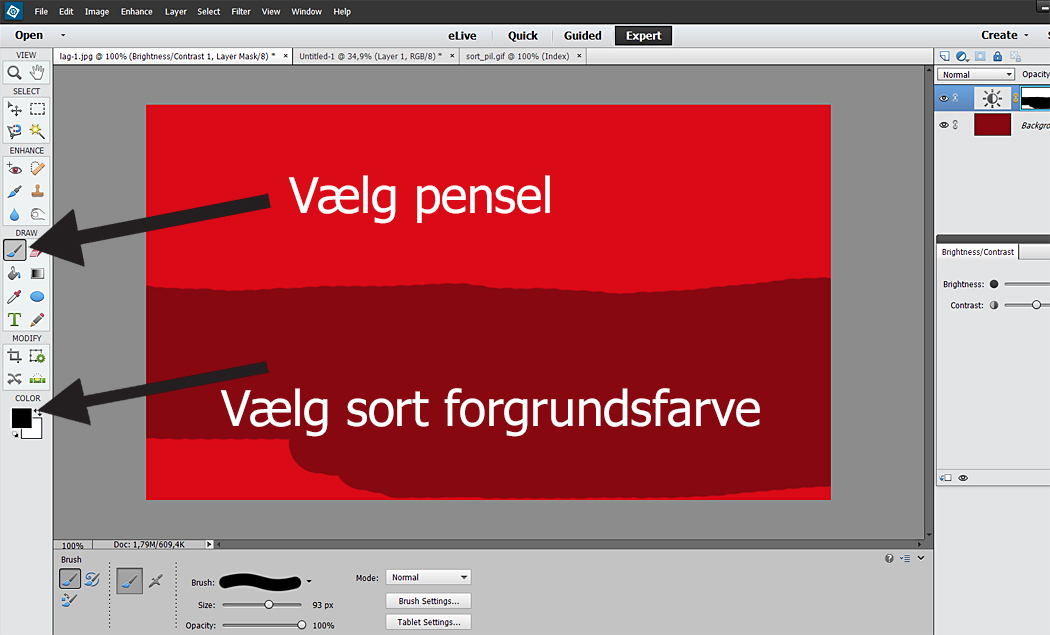Toggle visibility of the Background layer

tap(944, 126)
